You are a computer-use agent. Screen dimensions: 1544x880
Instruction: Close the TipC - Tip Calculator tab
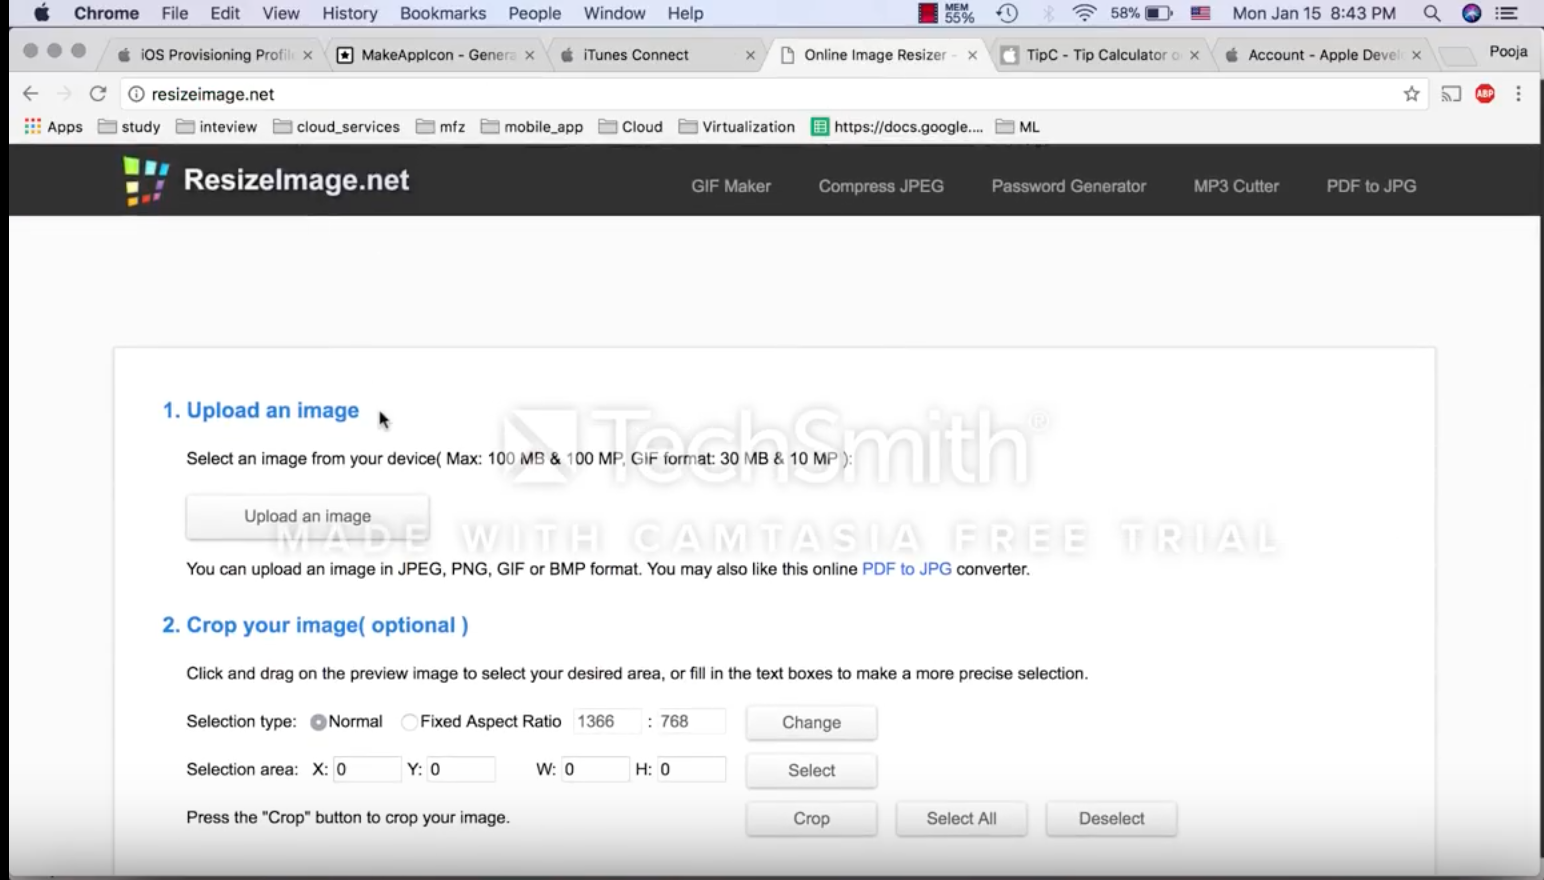pos(1195,55)
